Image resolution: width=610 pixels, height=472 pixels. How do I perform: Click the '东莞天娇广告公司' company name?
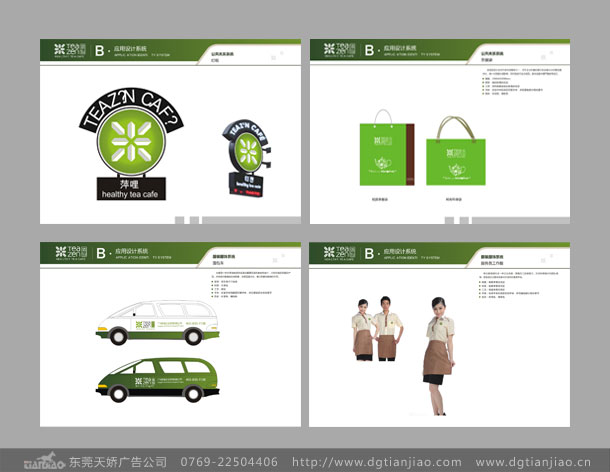pos(118,462)
